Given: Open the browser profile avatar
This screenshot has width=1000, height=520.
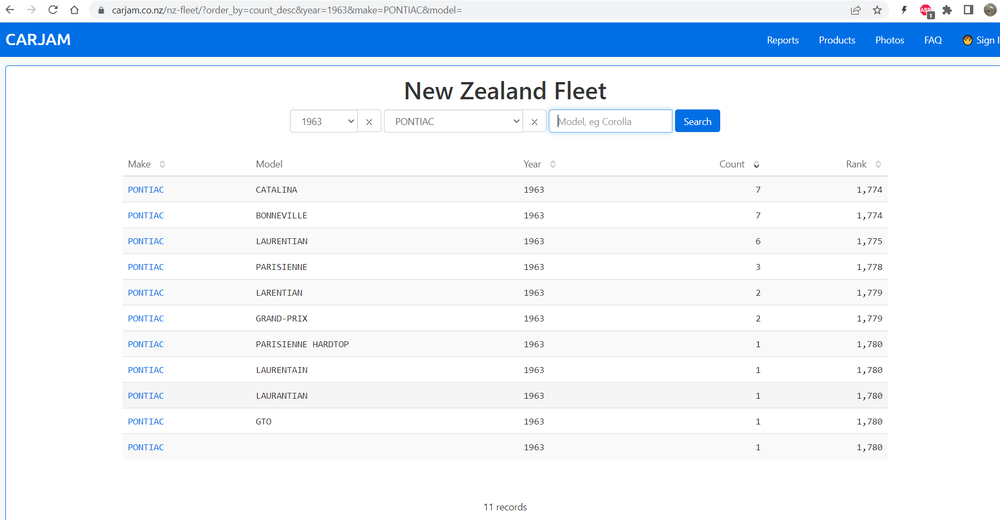Looking at the screenshot, I should [x=990, y=10].
